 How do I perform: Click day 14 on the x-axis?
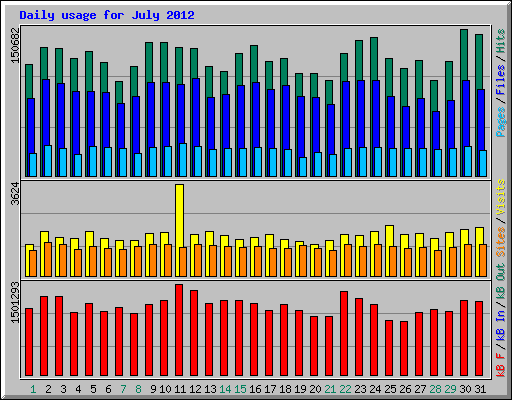tap(225, 389)
